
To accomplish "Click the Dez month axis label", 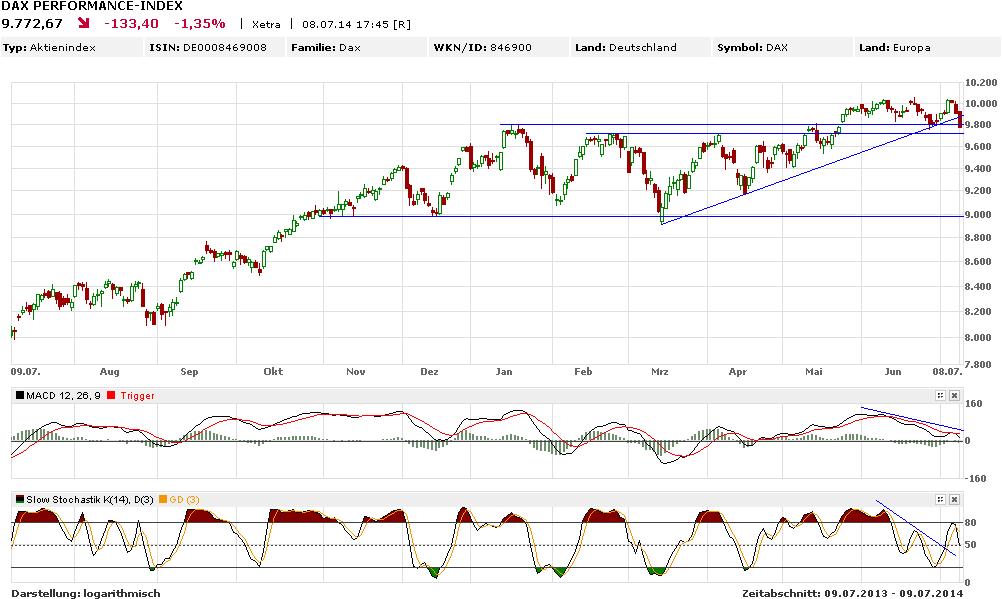I will pos(429,371).
